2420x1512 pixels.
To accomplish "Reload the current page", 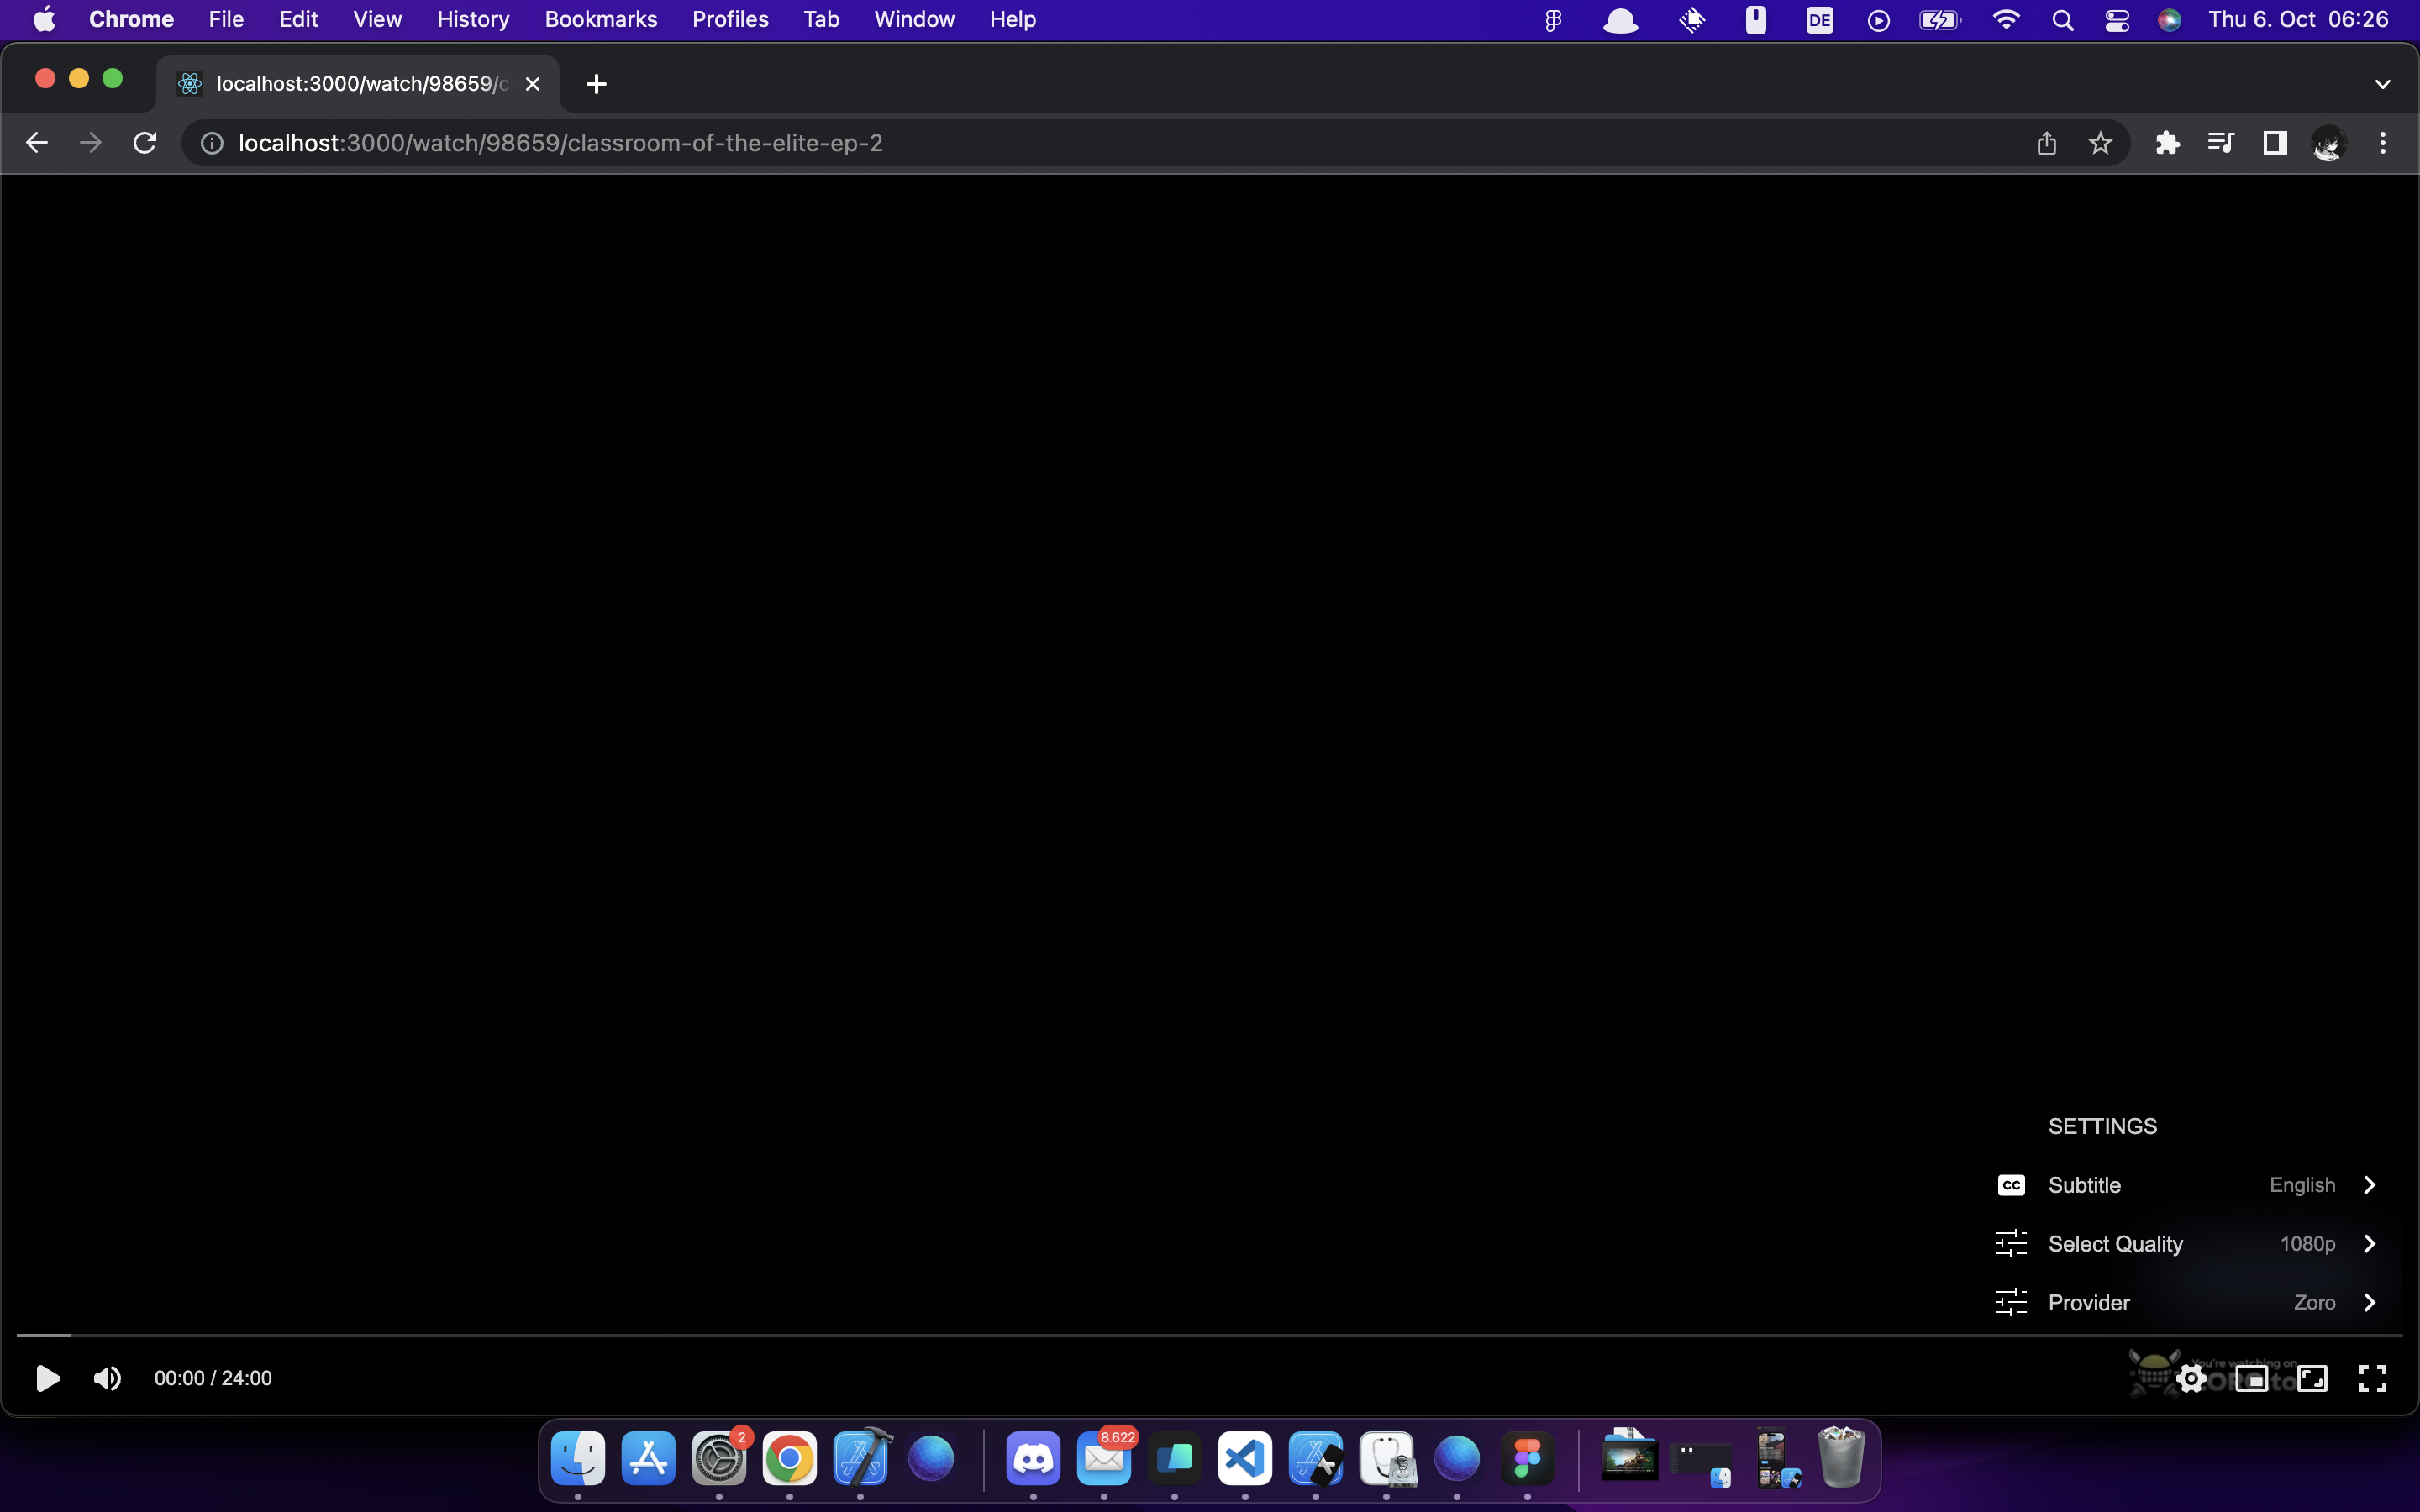I will [144, 142].
